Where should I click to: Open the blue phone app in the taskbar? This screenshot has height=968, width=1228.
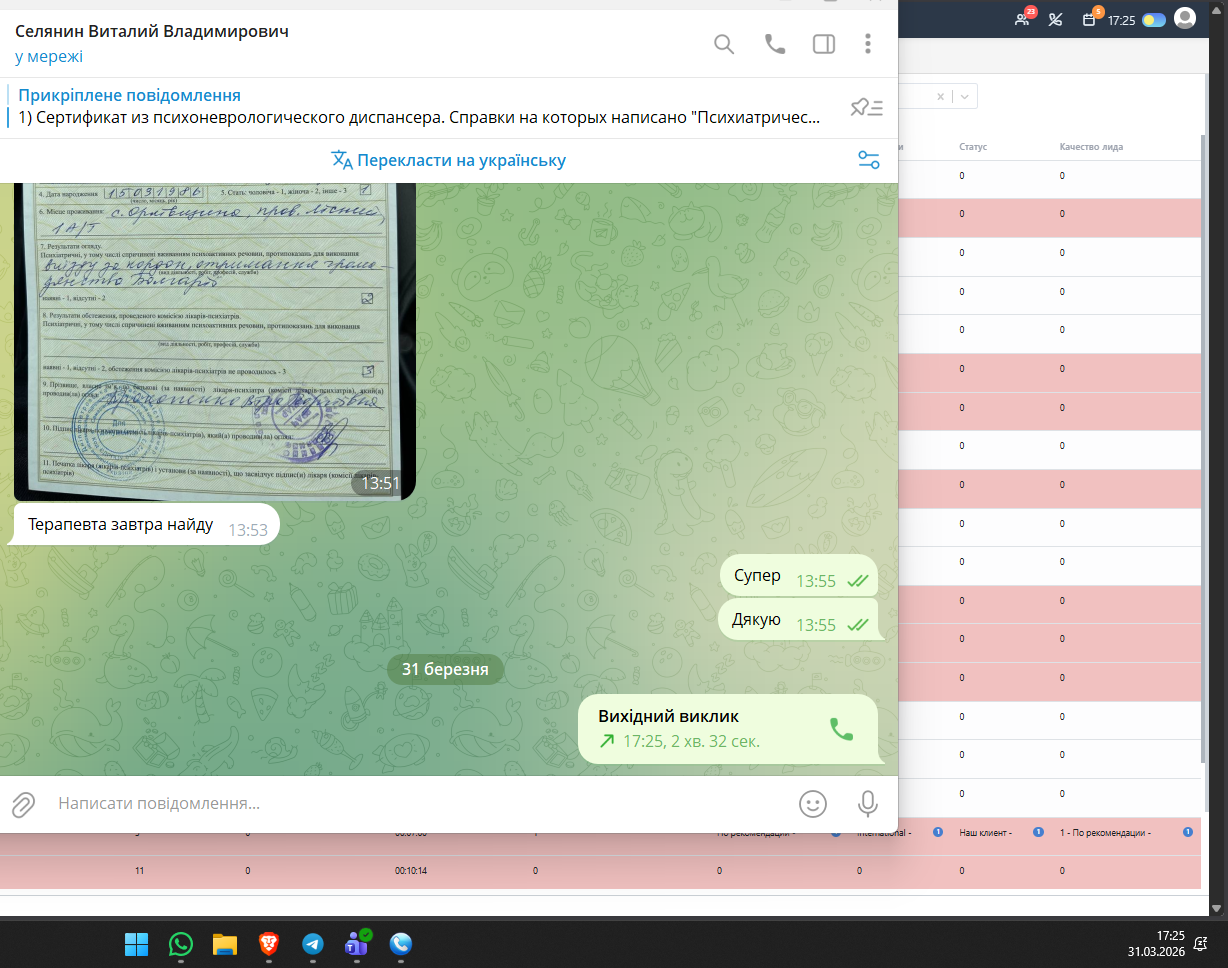pos(401,944)
